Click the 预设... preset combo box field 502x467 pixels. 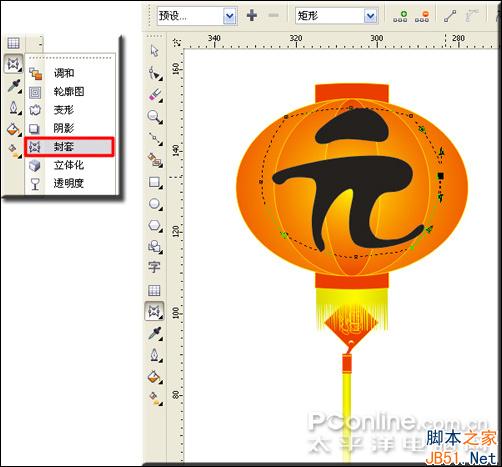click(197, 16)
